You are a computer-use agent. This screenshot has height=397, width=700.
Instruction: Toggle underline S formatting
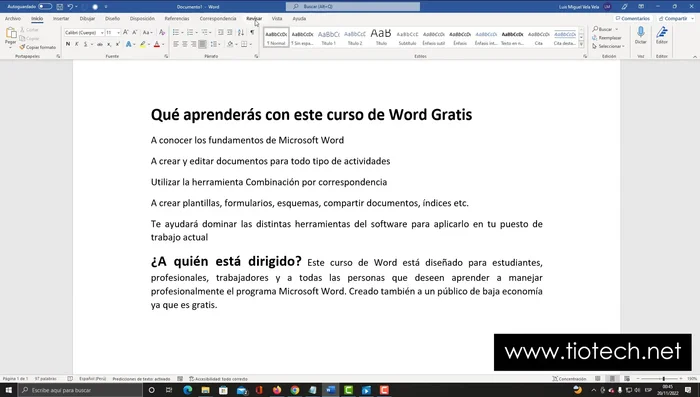point(85,44)
